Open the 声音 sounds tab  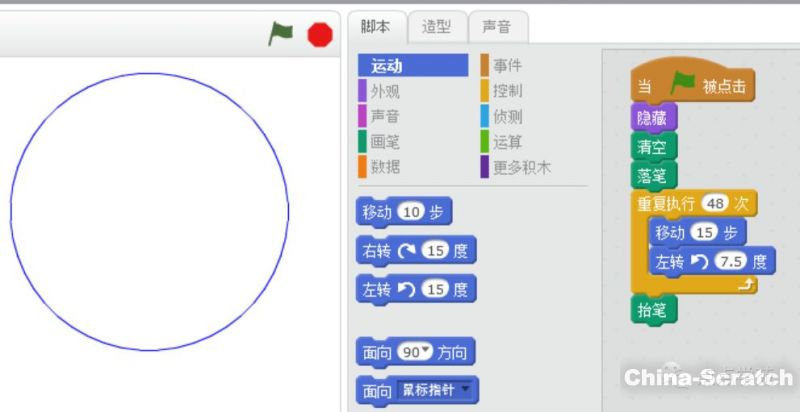[496, 28]
